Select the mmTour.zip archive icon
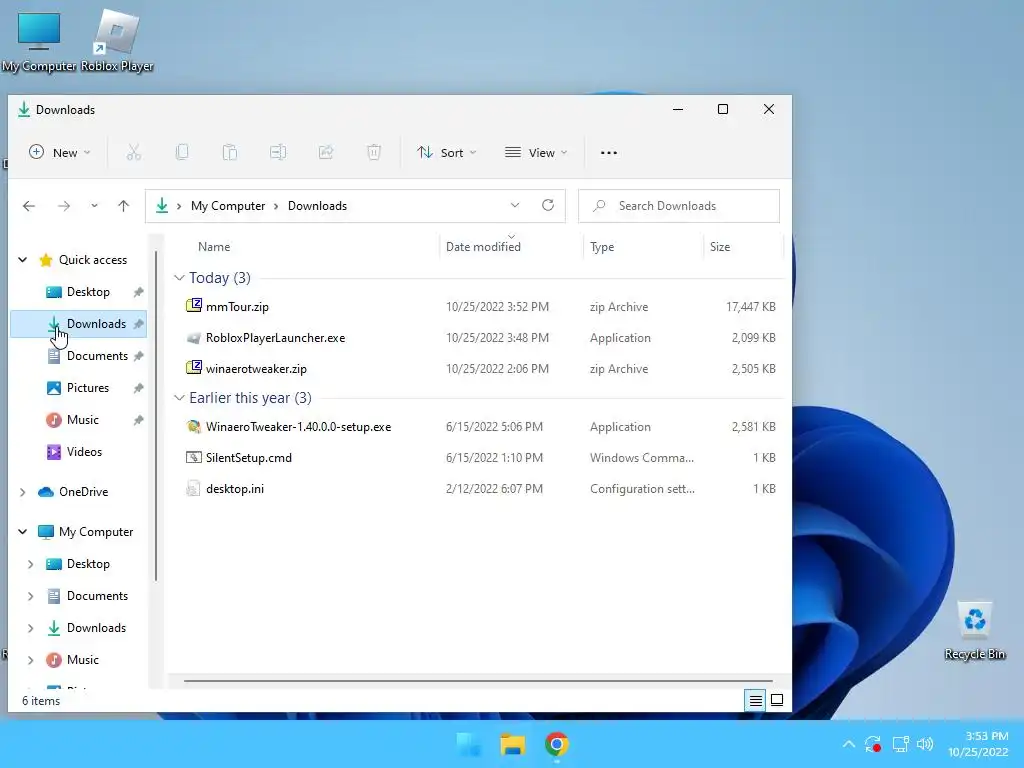1024x768 pixels. coord(193,306)
